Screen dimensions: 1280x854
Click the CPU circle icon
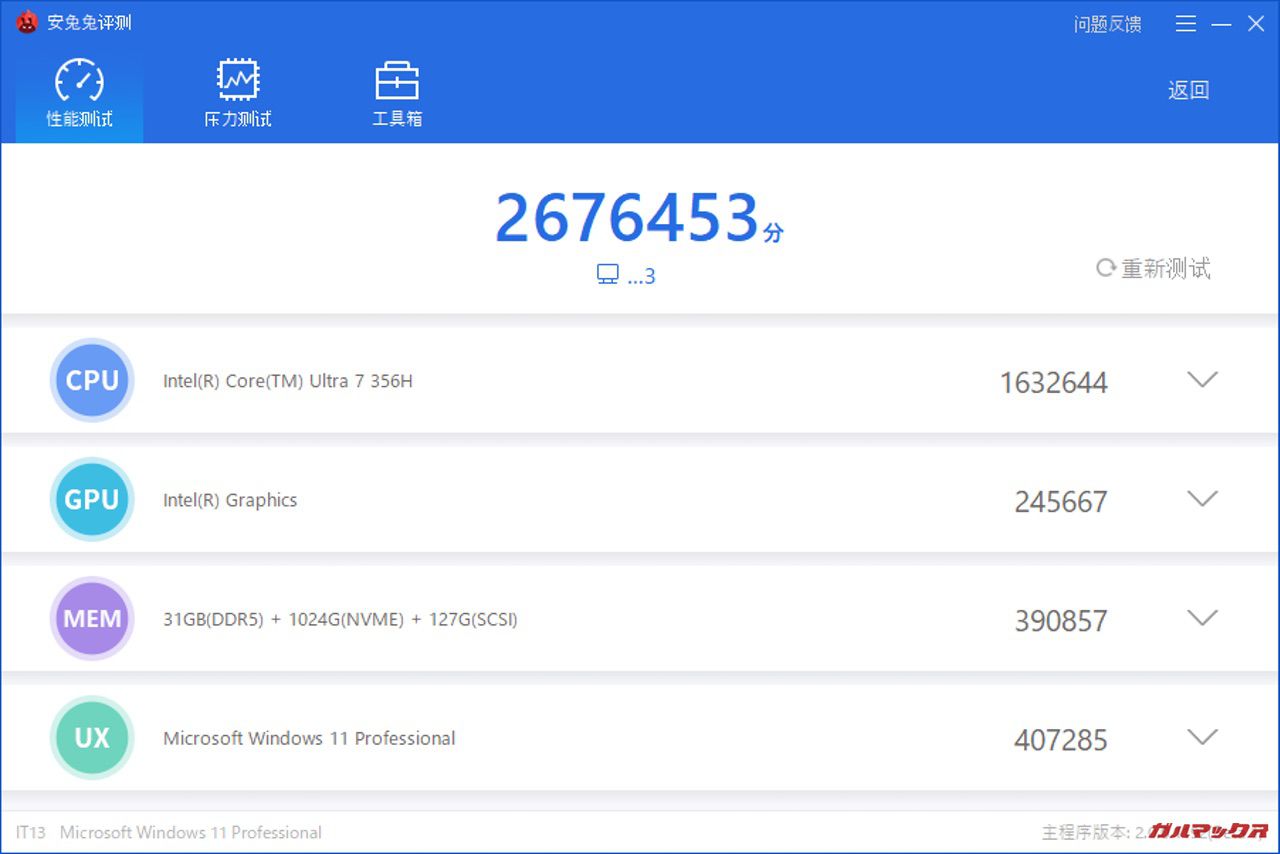point(92,380)
